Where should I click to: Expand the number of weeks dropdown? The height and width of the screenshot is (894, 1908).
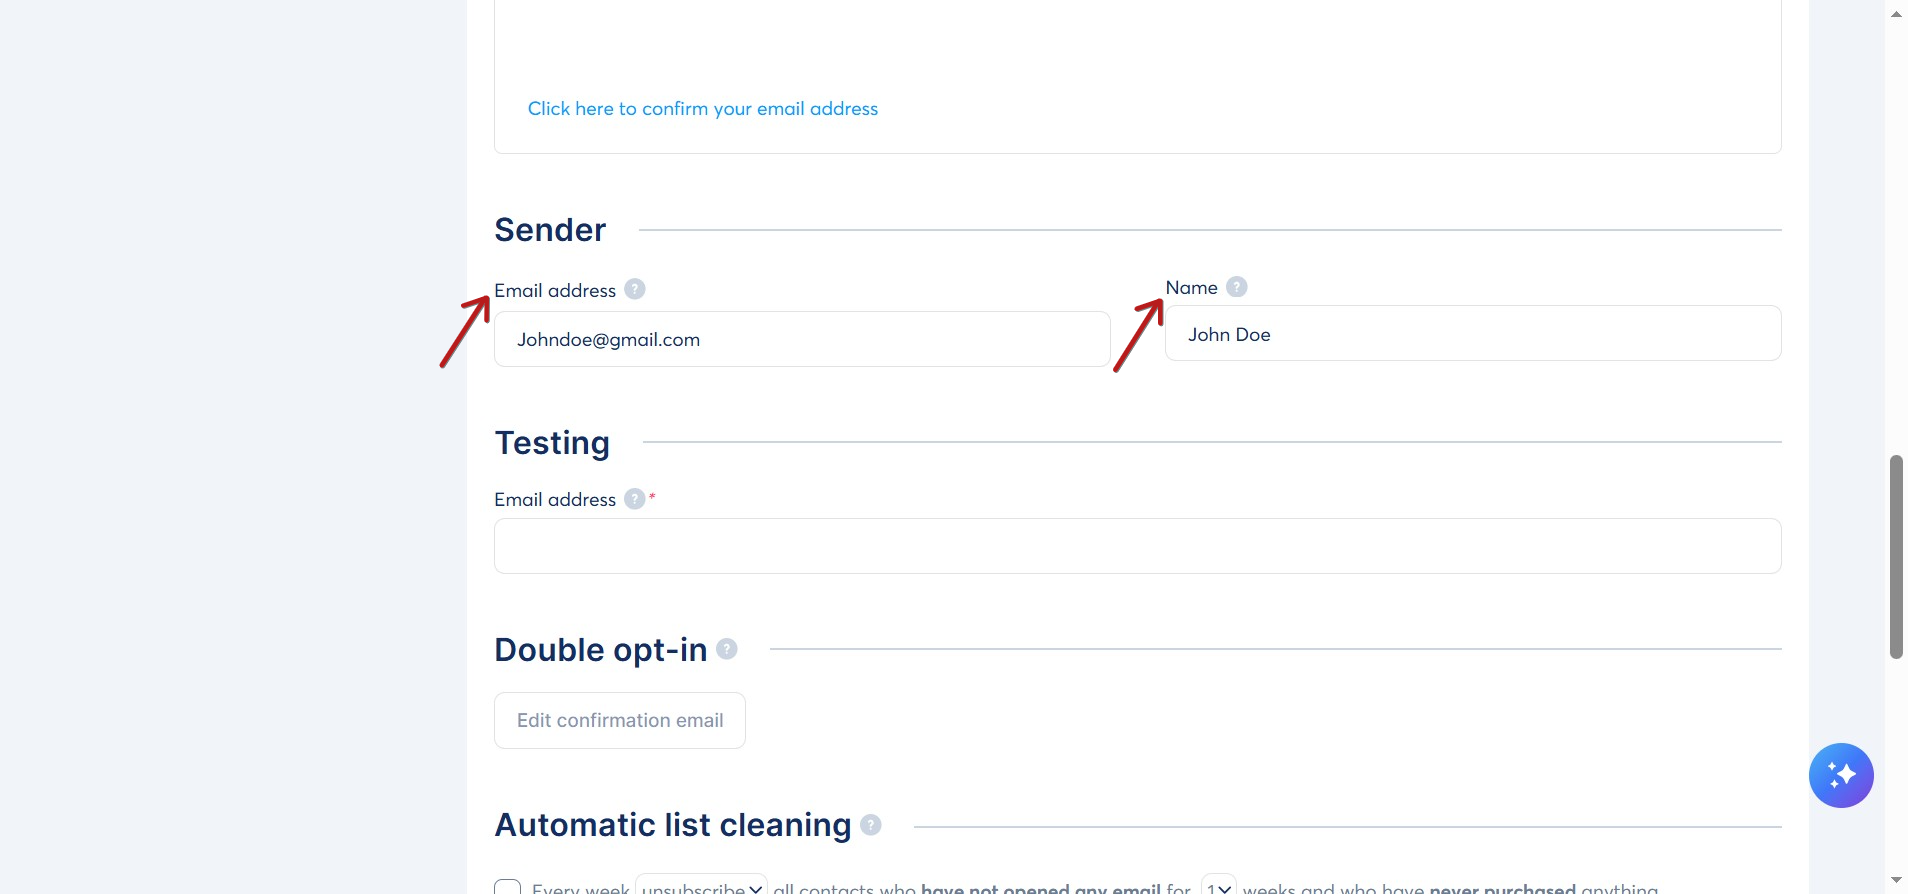pyautogui.click(x=1219, y=886)
